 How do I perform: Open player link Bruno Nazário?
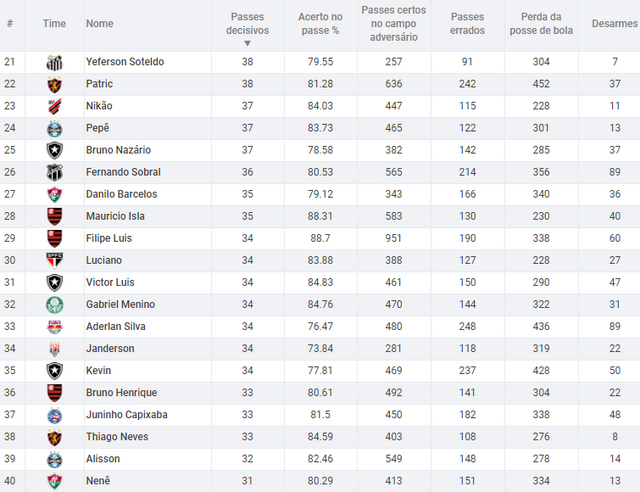tap(118, 150)
